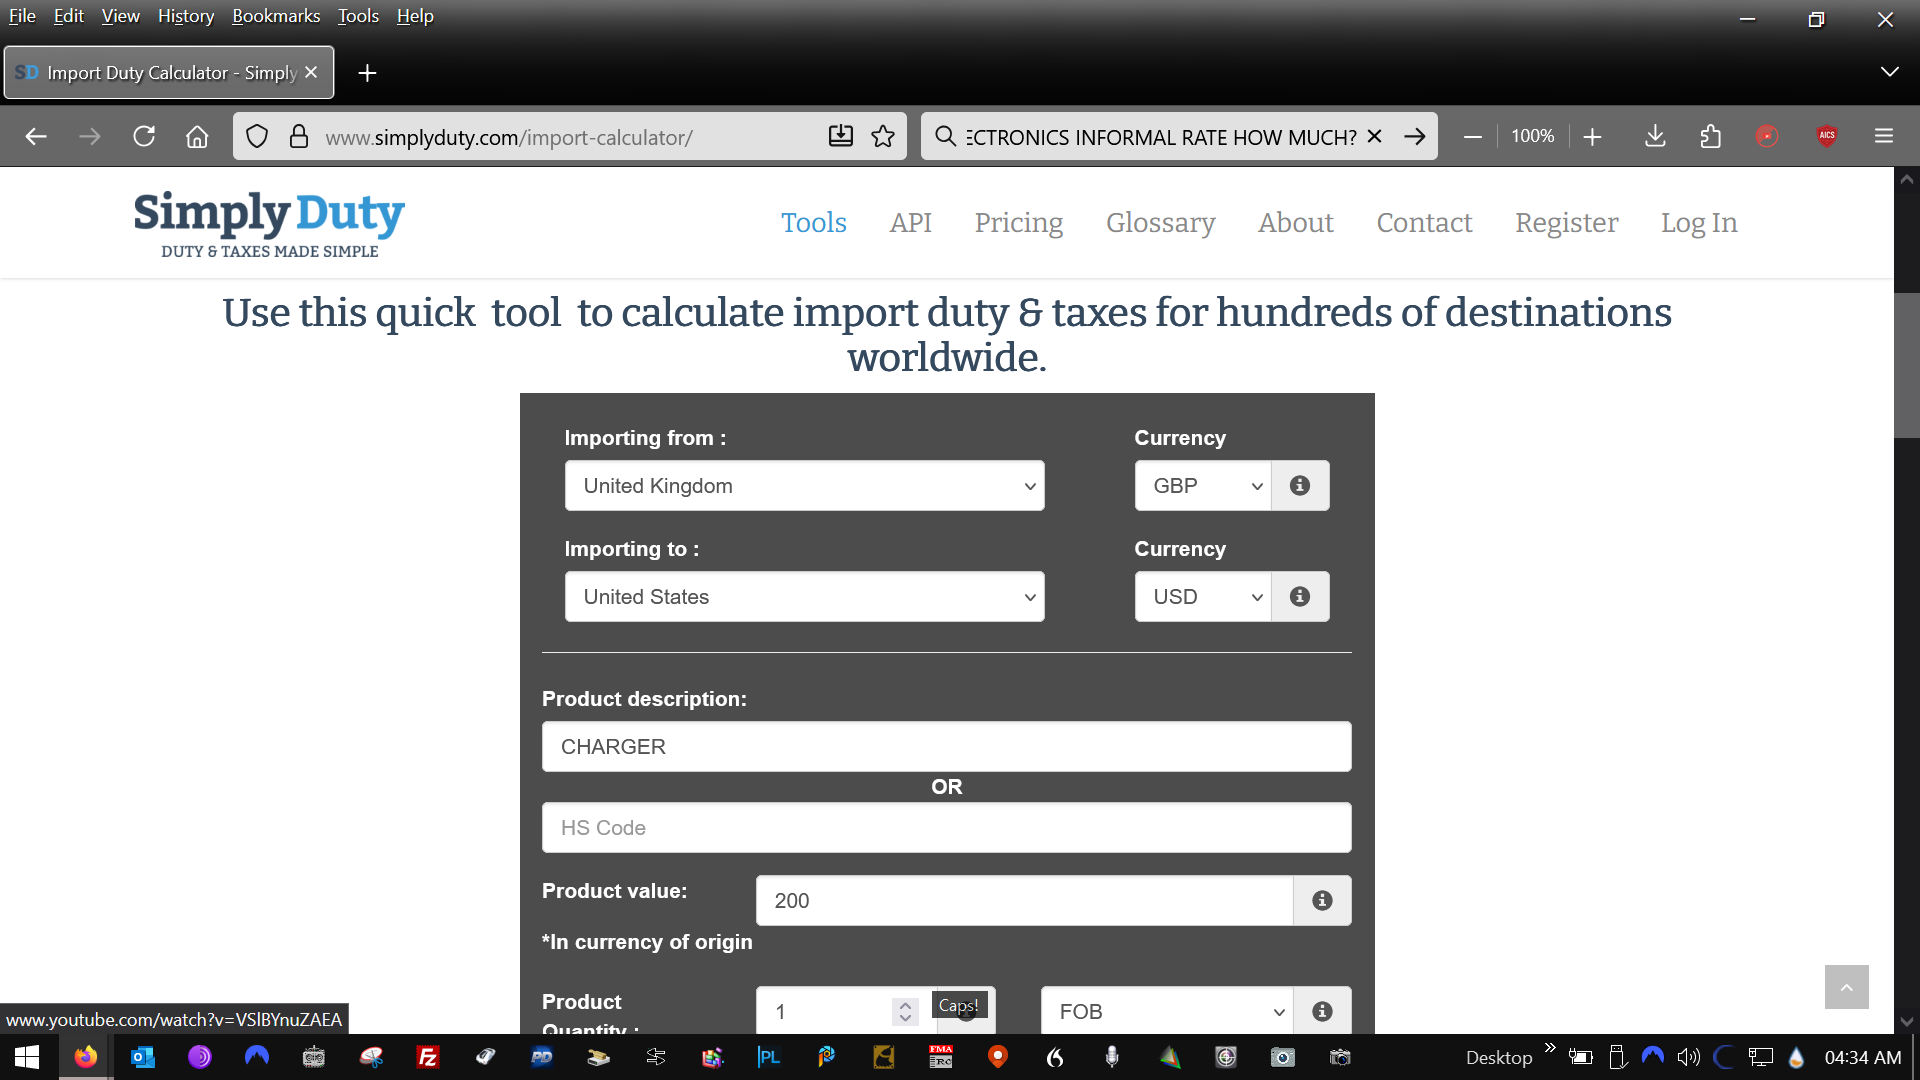This screenshot has width=1920, height=1080.
Task: Expand the Importing from country dropdown
Action: 804,486
